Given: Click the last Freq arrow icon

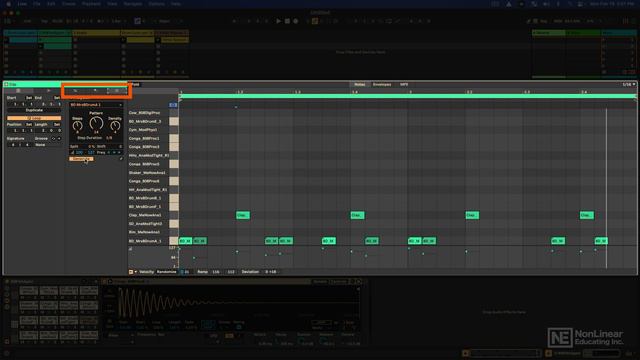Looking at the screenshot, I should (x=120, y=152).
